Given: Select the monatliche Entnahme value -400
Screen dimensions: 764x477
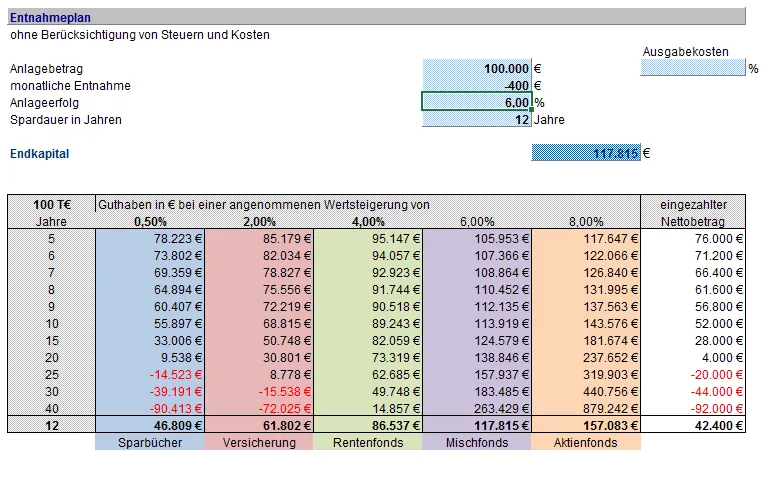Looking at the screenshot, I should point(477,86).
